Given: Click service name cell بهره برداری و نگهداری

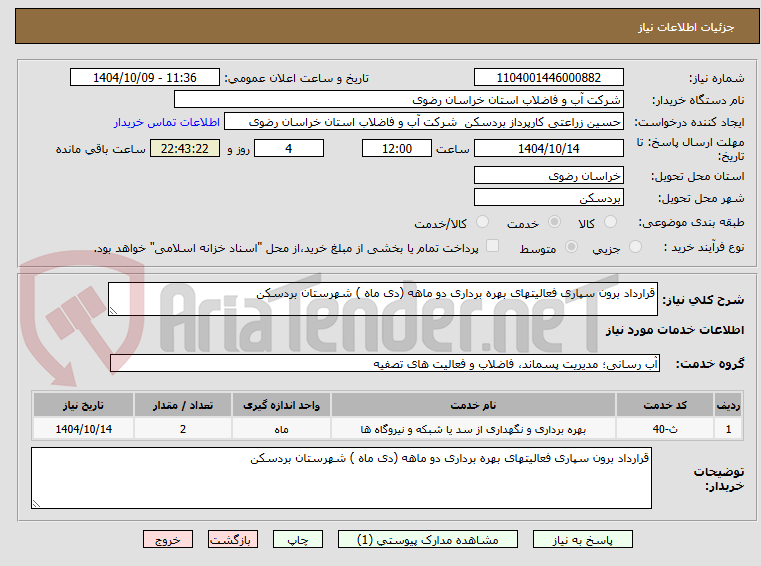Looking at the screenshot, I should (x=473, y=429).
